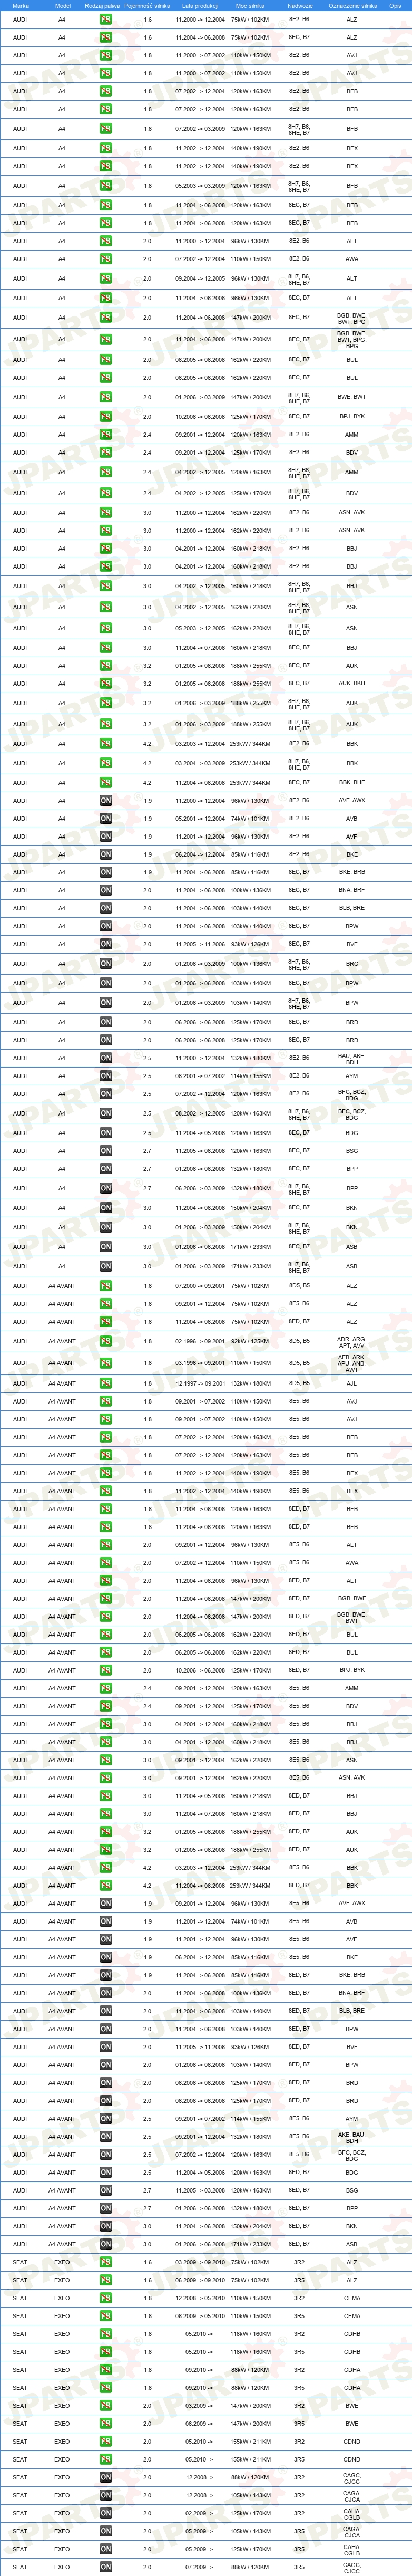Click petrol icon in A4 AVANT 'AJL' row
The width and height of the screenshot is (412, 2576).
(x=106, y=1384)
